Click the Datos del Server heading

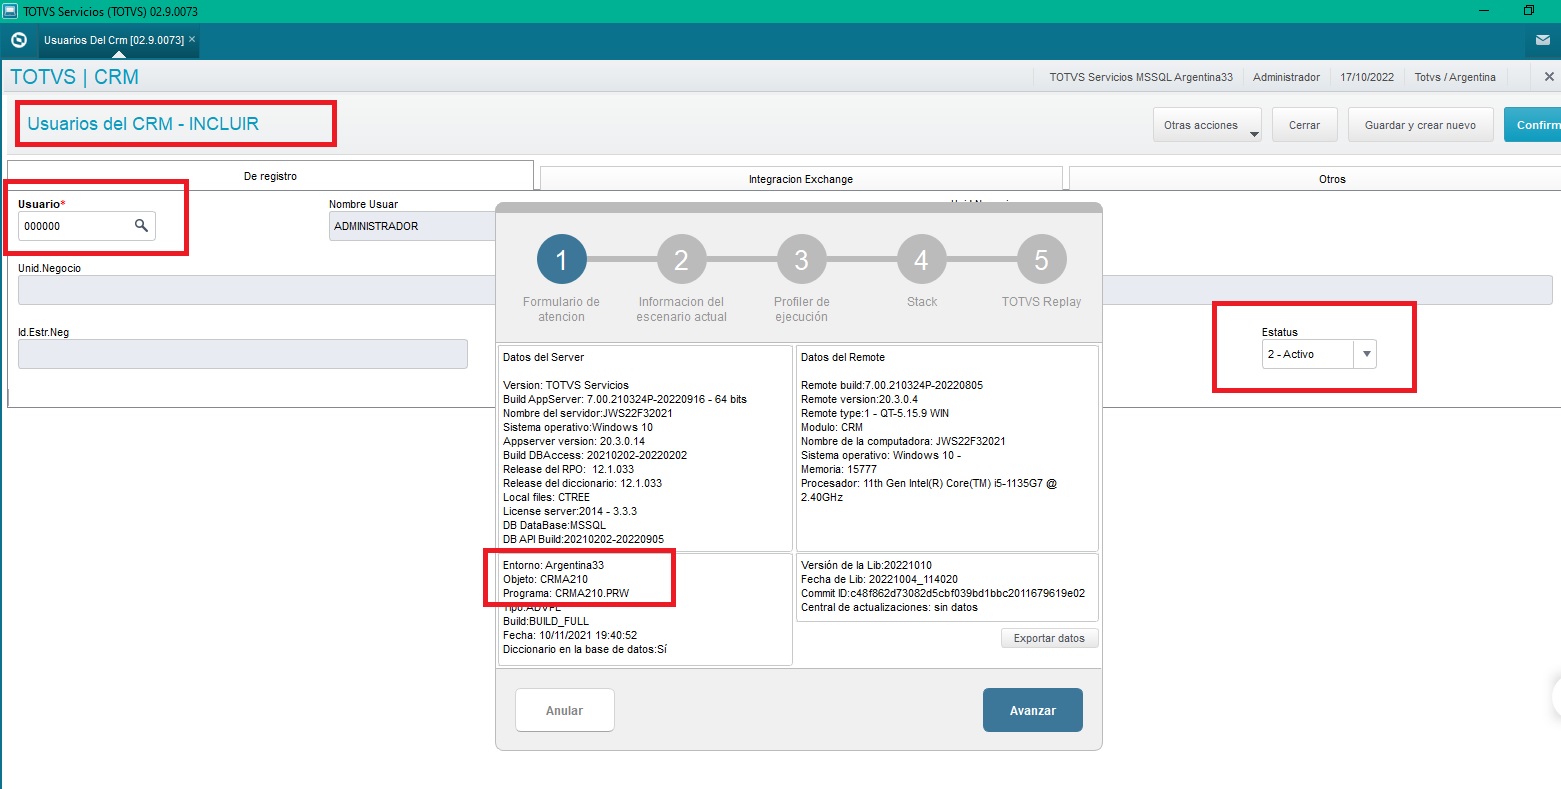543,357
